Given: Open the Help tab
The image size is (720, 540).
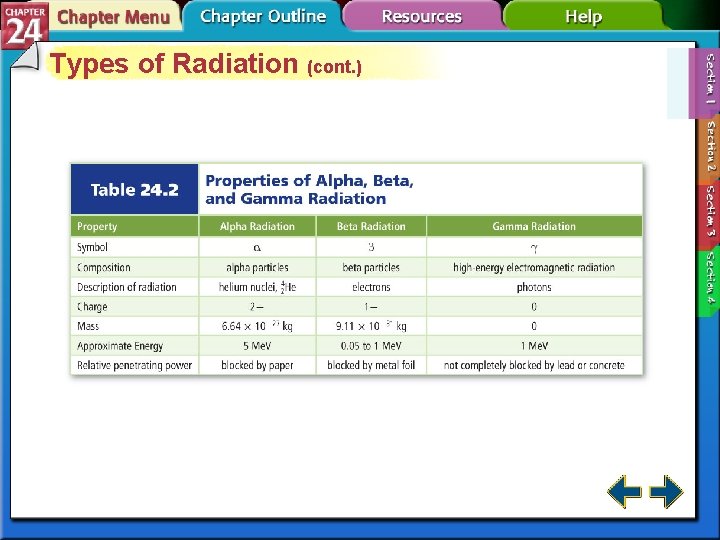Looking at the screenshot, I should point(583,16).
